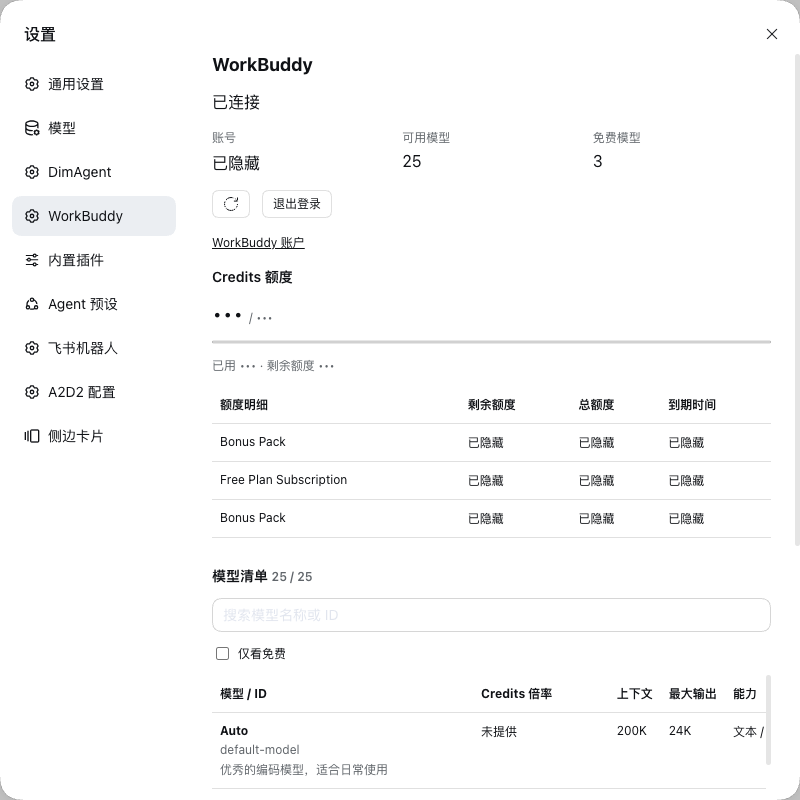This screenshot has width=800, height=800.
Task: Open 模型 settings section
Action: pos(94,128)
